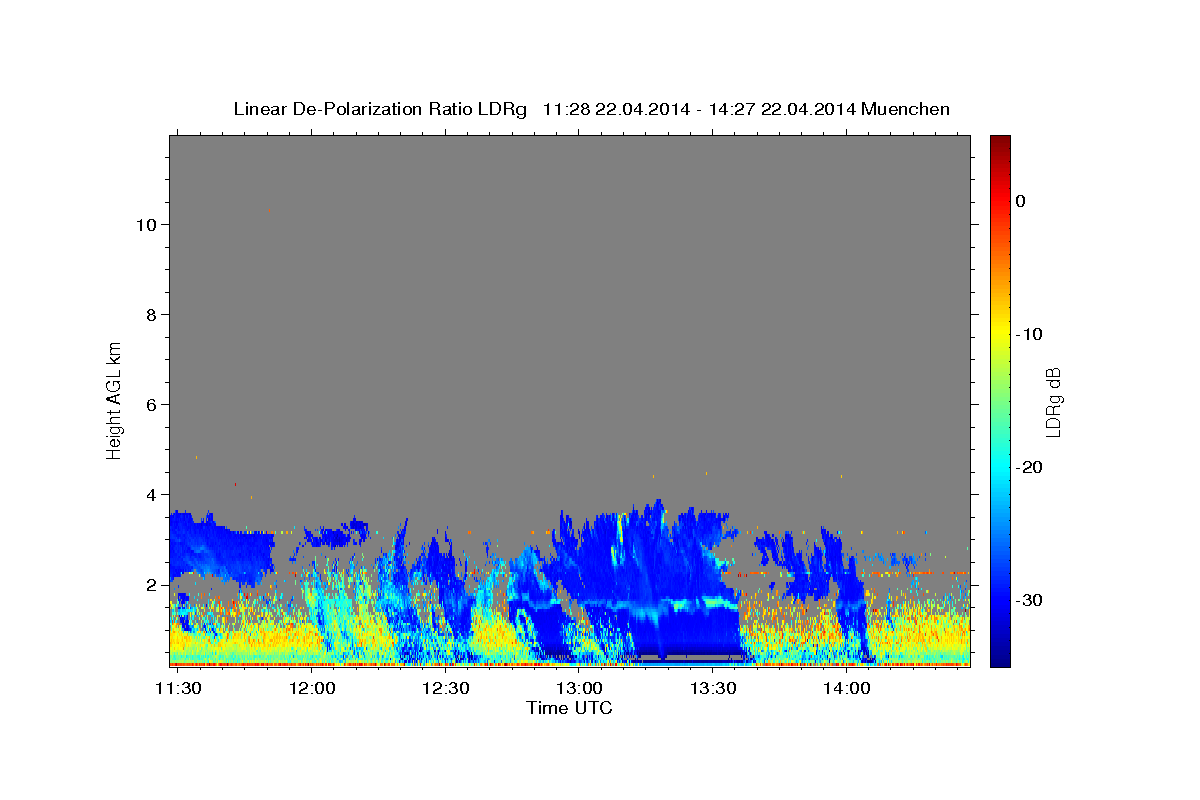Click the dark blue bottom of colorbar
This screenshot has height=800, width=1200.
pos(1000,658)
